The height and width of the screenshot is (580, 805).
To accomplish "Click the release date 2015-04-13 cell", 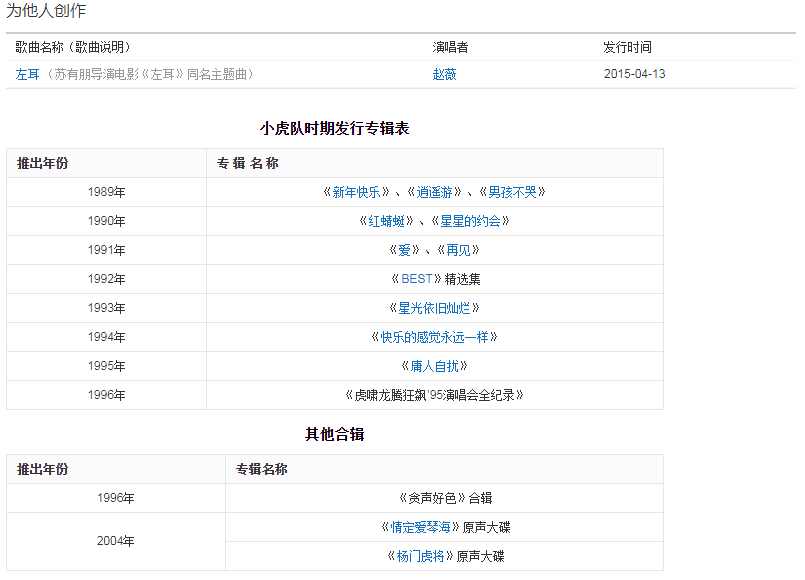I will pyautogui.click(x=634, y=74).
